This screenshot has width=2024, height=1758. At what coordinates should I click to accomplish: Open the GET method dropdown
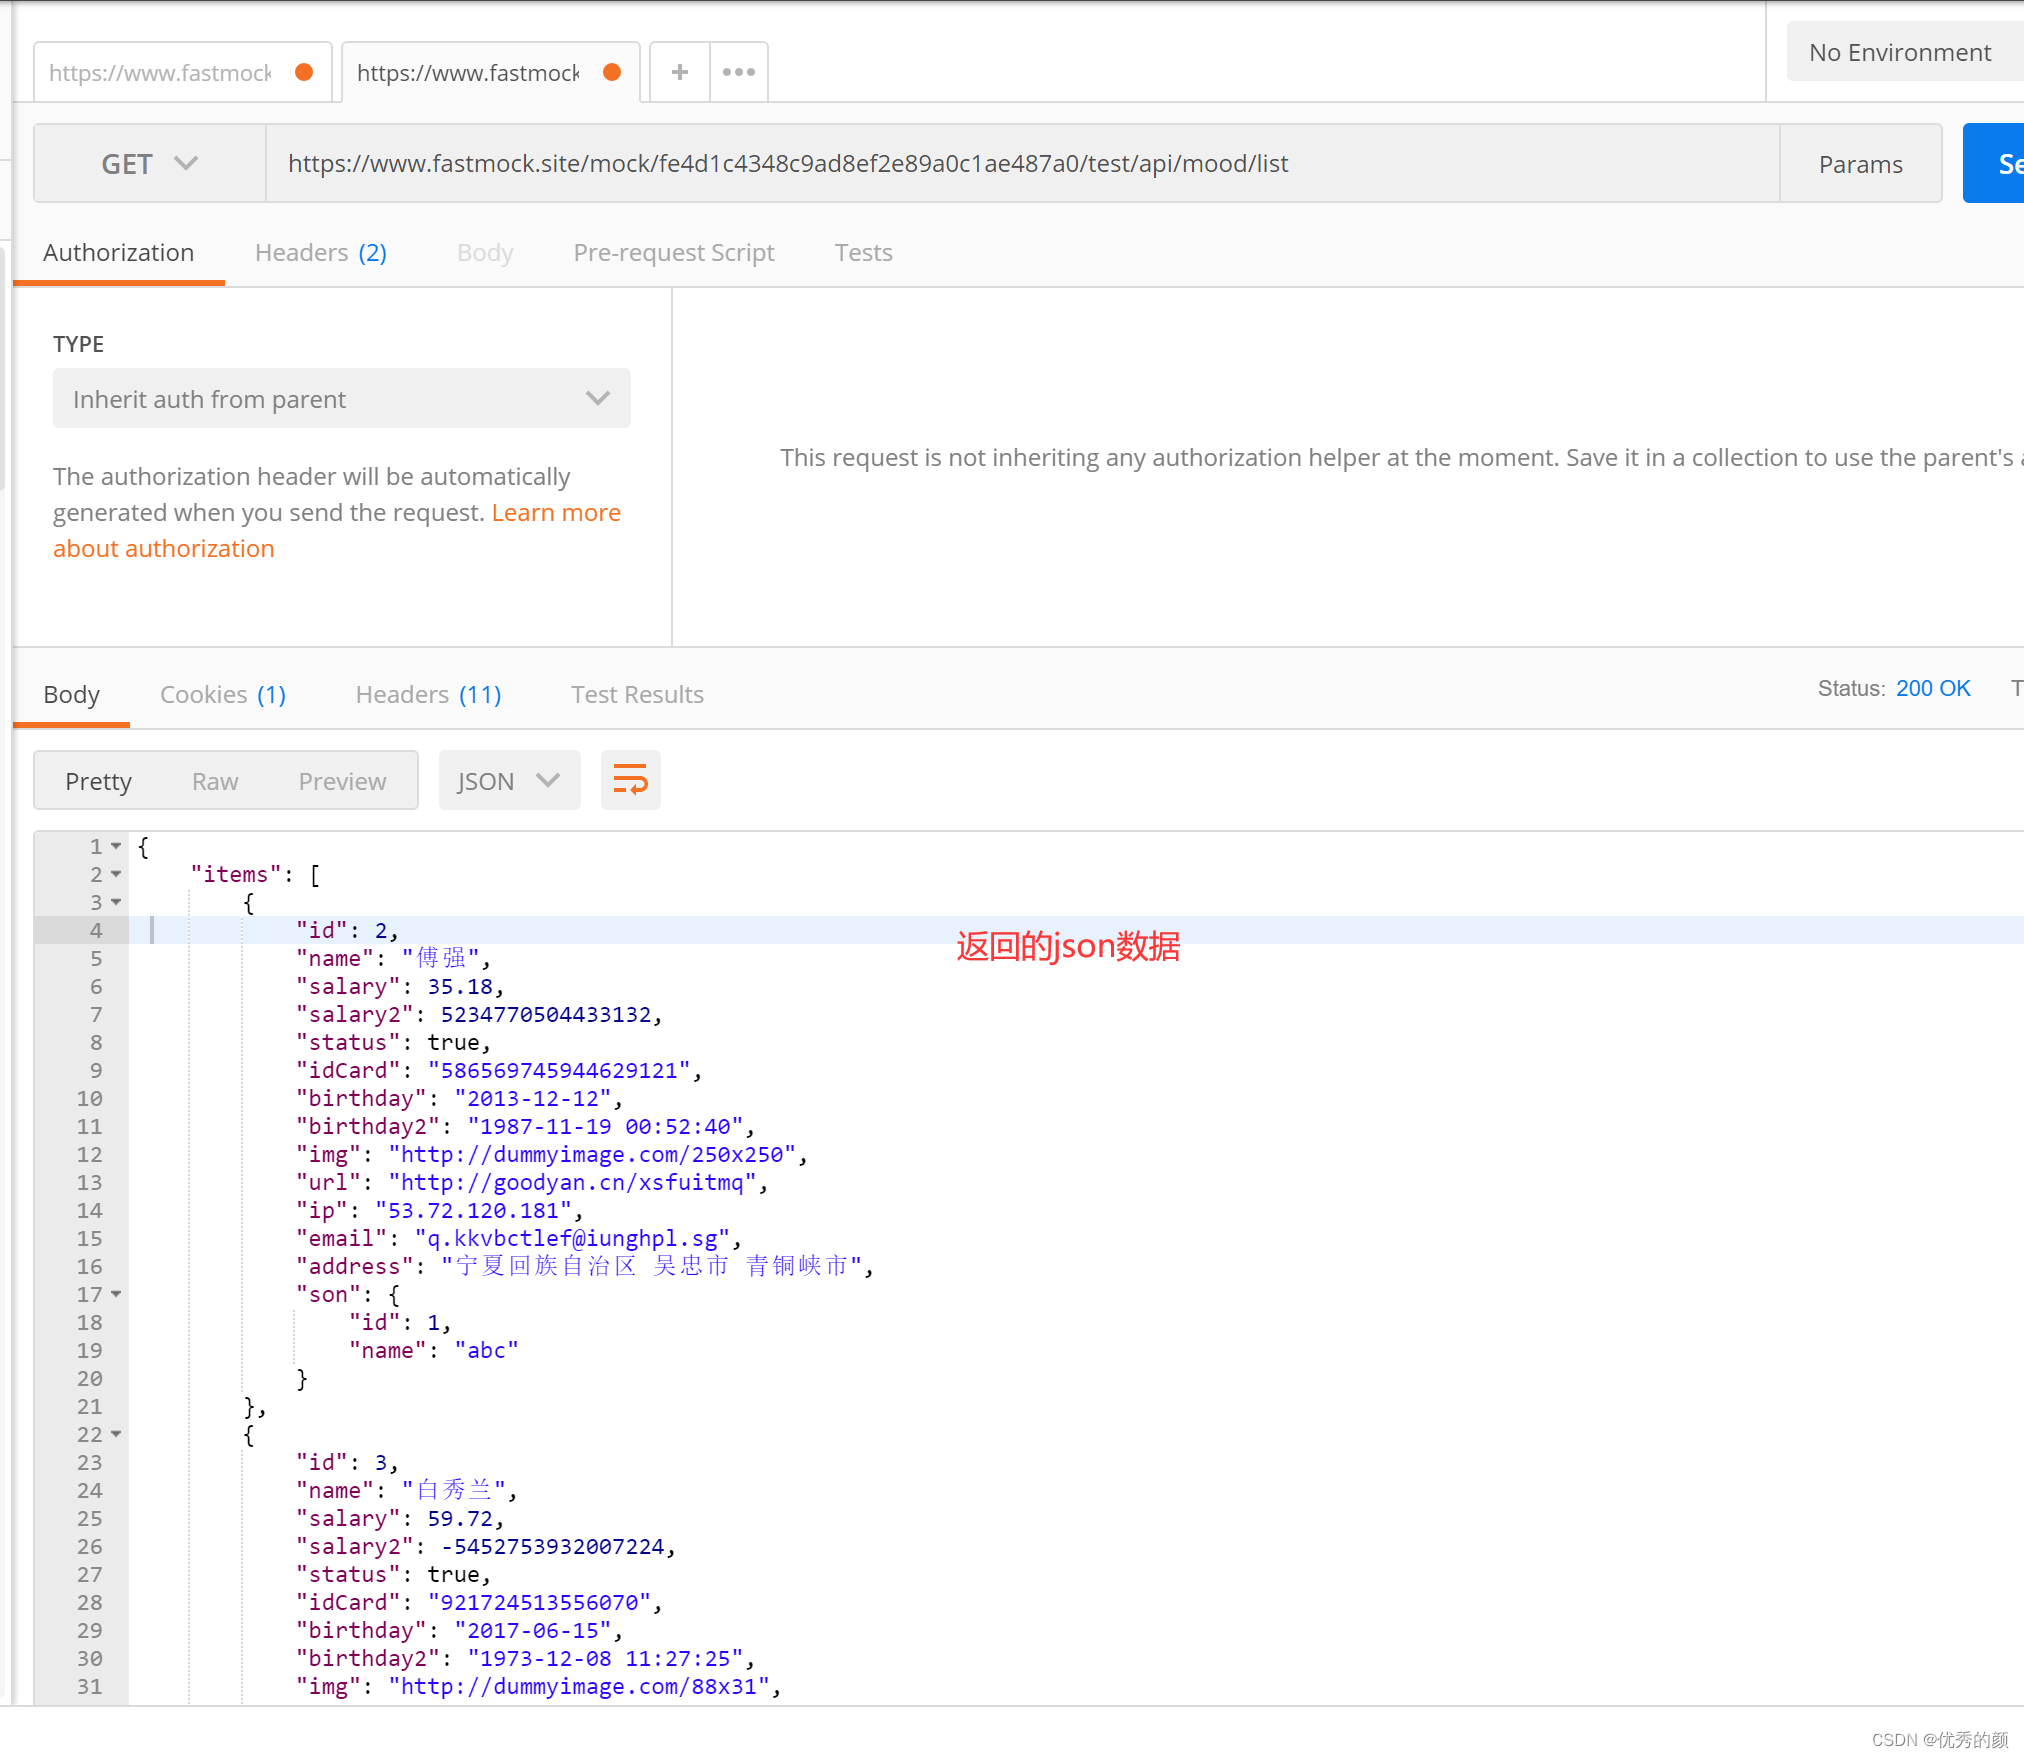(150, 163)
